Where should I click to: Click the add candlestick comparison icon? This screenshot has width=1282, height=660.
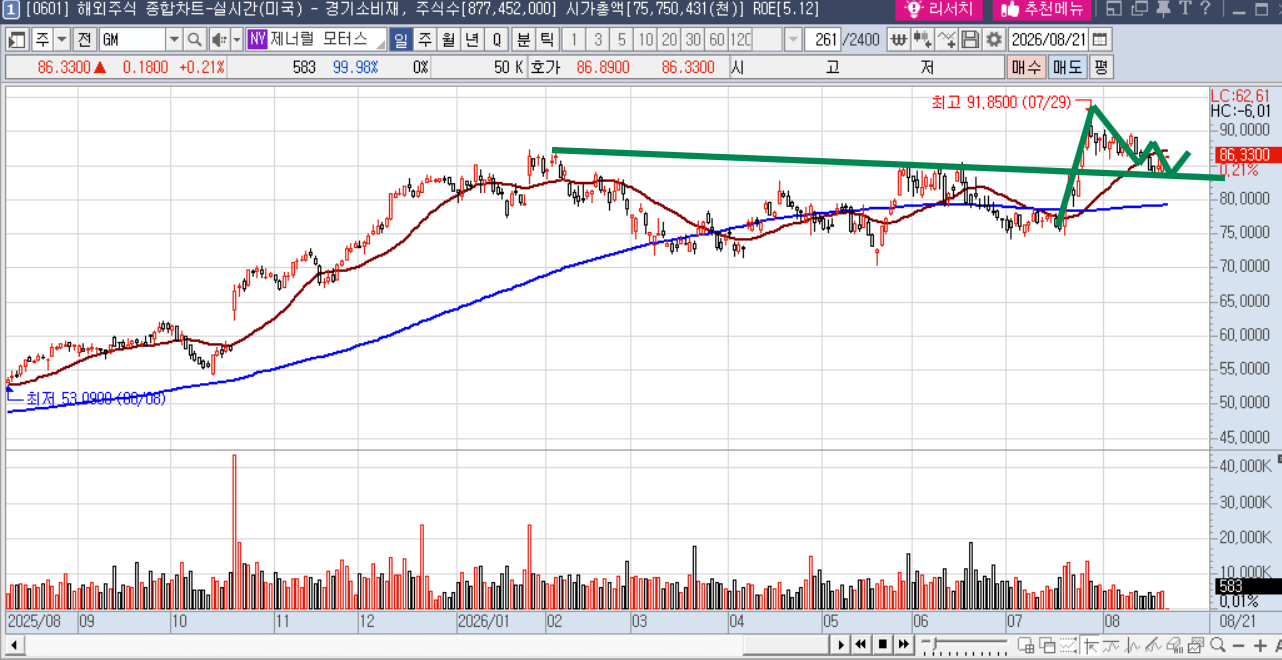(x=922, y=40)
